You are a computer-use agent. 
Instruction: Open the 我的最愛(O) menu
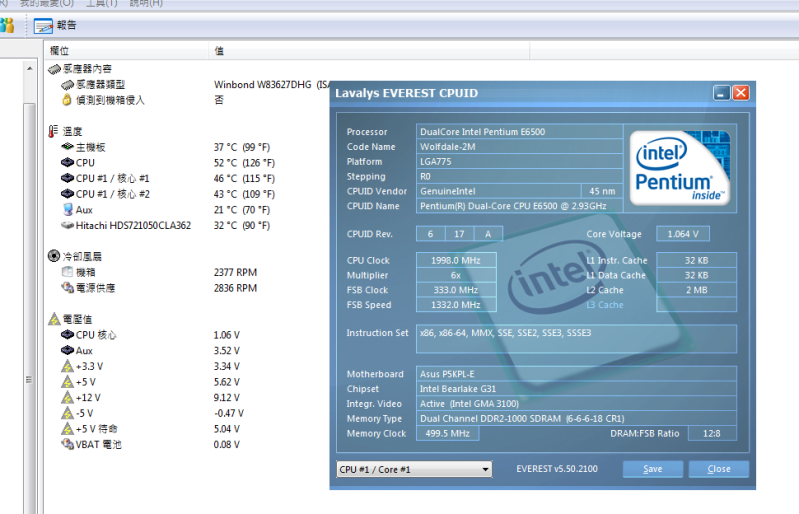(47, 3)
